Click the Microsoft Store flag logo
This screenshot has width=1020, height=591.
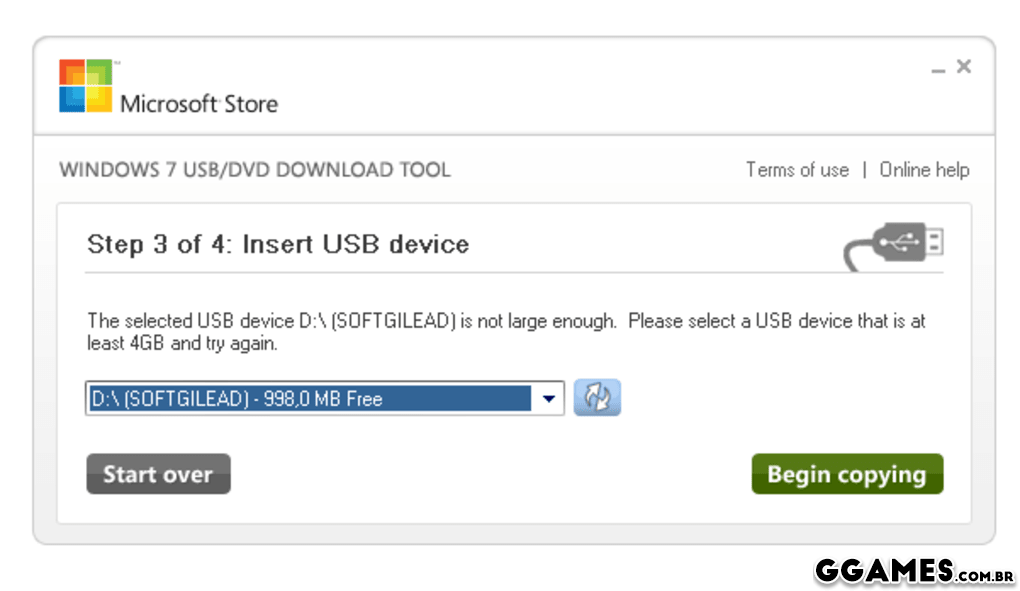pos(85,86)
